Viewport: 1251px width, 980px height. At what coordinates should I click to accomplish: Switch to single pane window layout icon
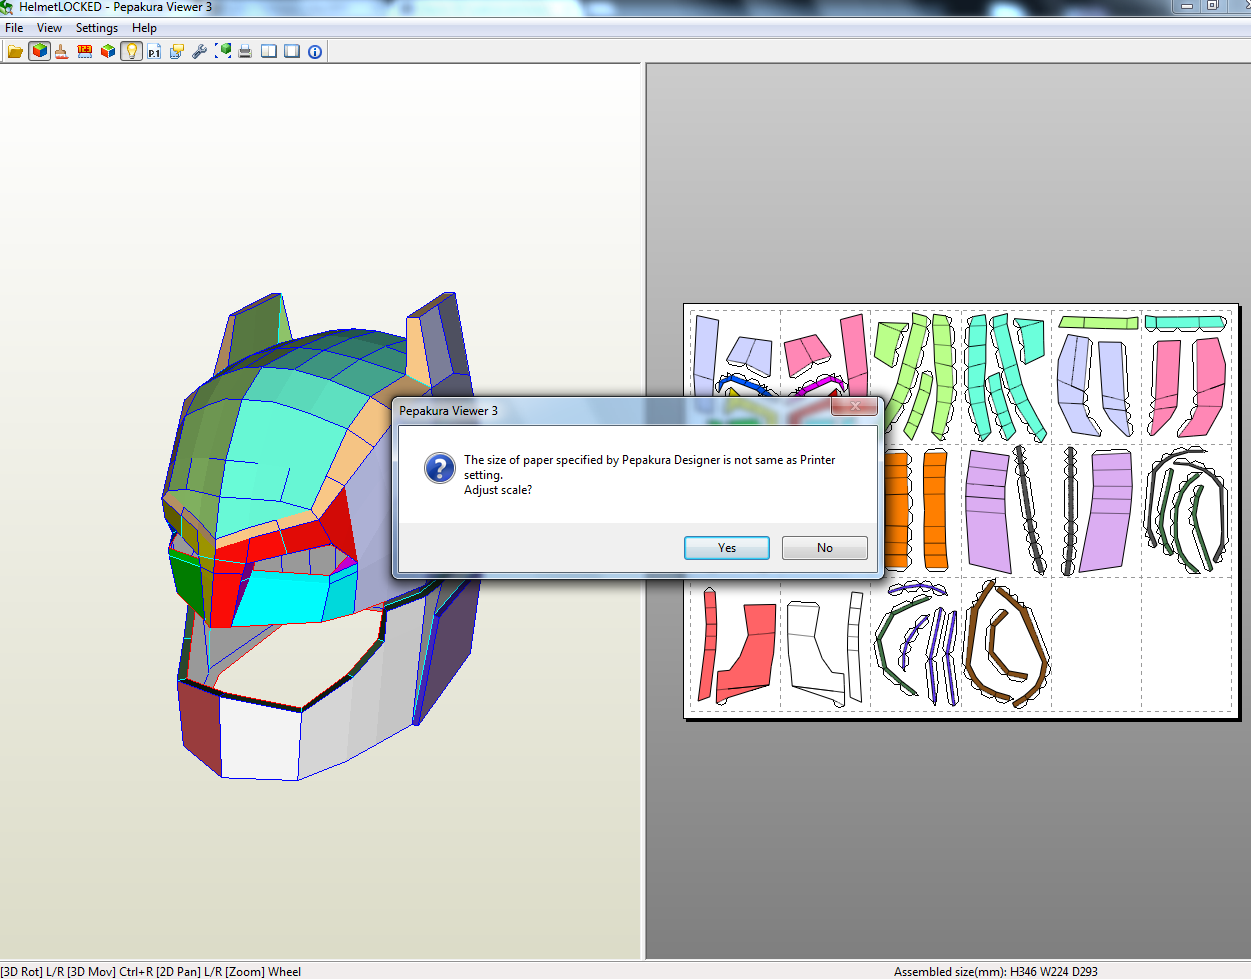292,51
